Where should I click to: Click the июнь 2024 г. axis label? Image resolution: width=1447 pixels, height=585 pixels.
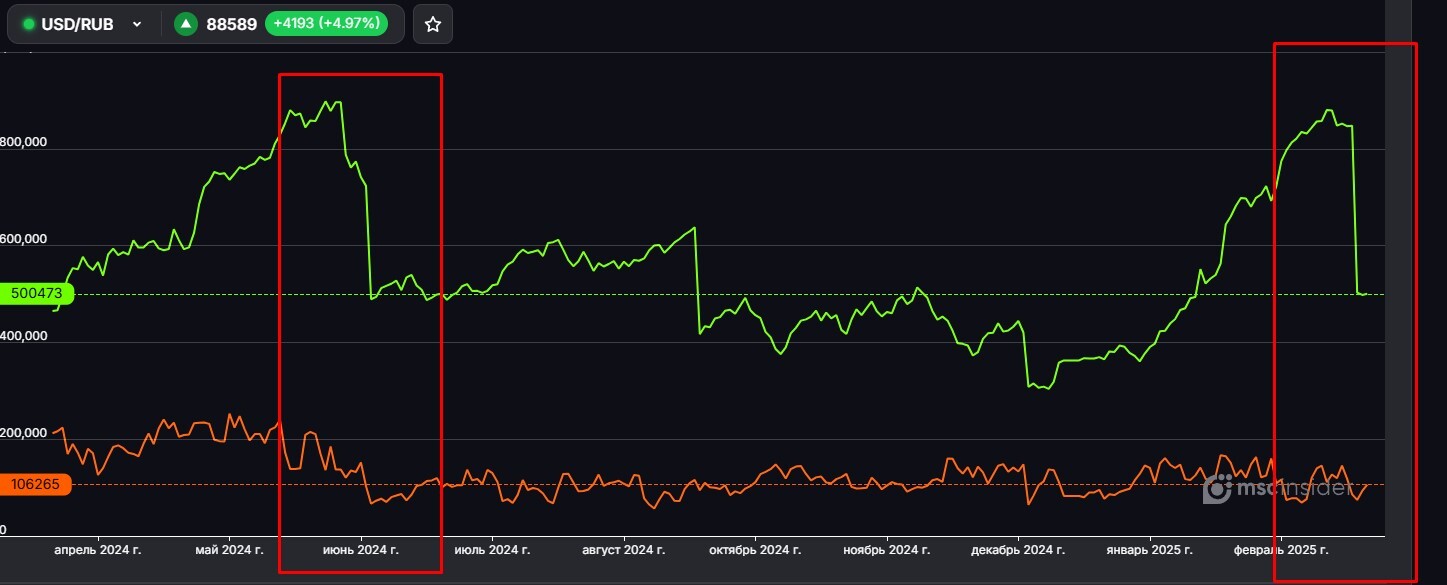[360, 550]
